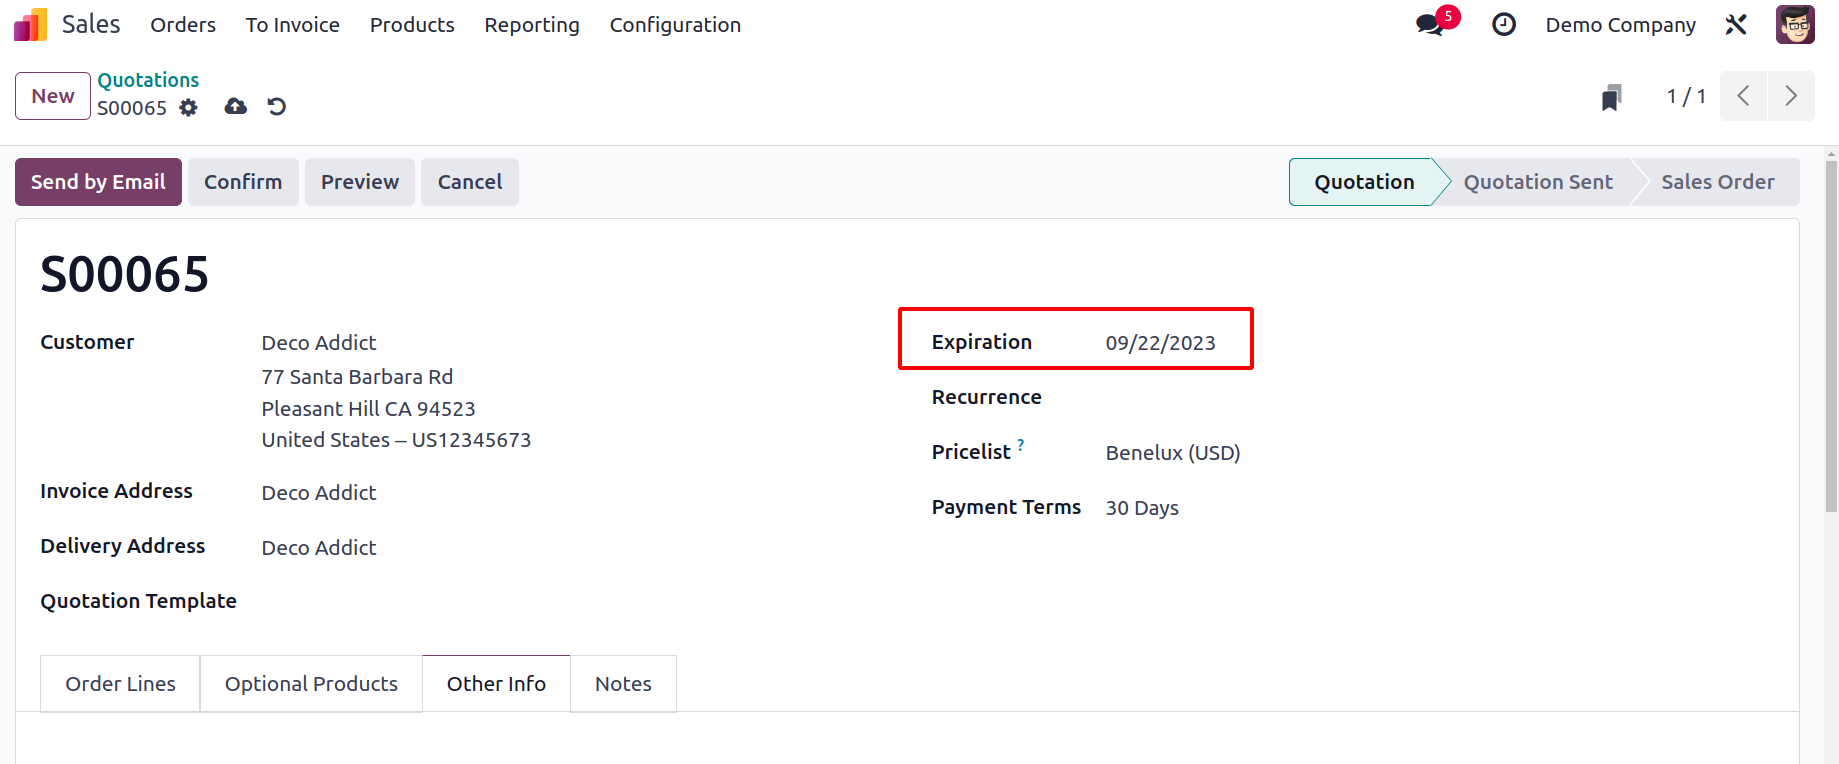Open the clock activities icon

(1503, 25)
